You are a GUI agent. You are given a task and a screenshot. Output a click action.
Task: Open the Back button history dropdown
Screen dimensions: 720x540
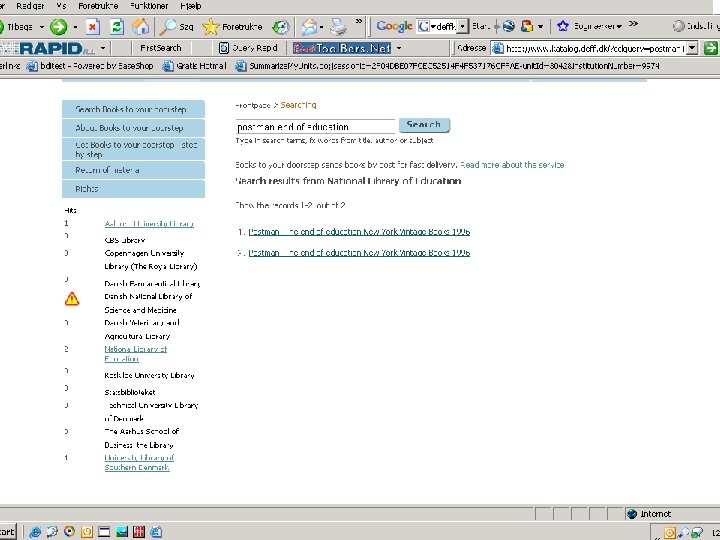(x=42, y=27)
